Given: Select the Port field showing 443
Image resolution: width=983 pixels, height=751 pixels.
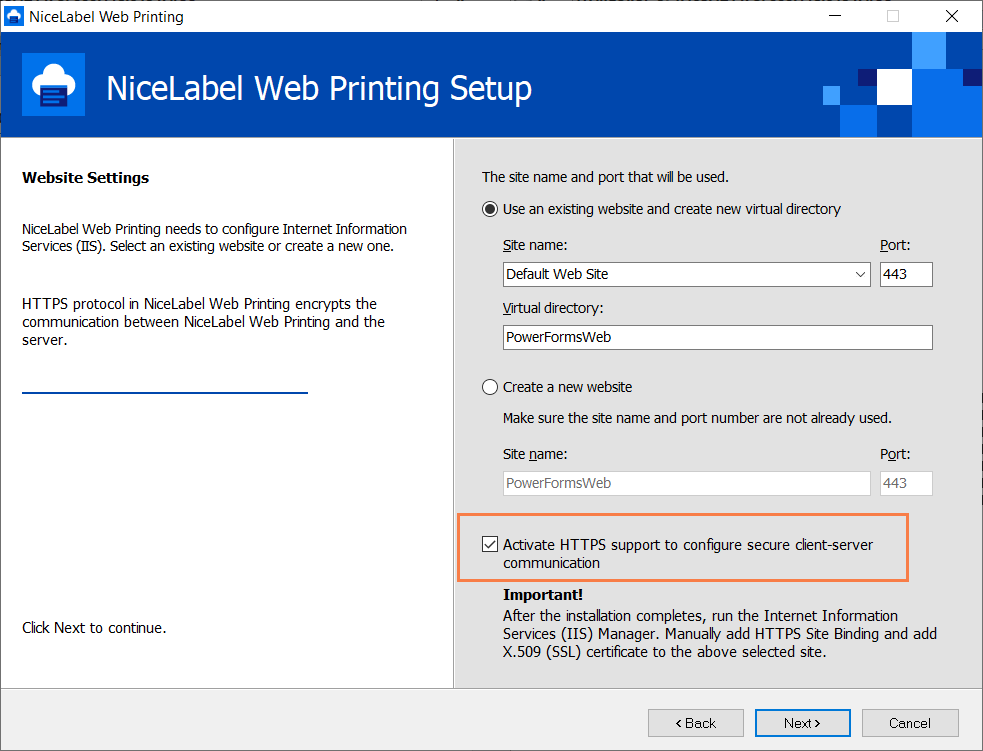Looking at the screenshot, I should [905, 274].
